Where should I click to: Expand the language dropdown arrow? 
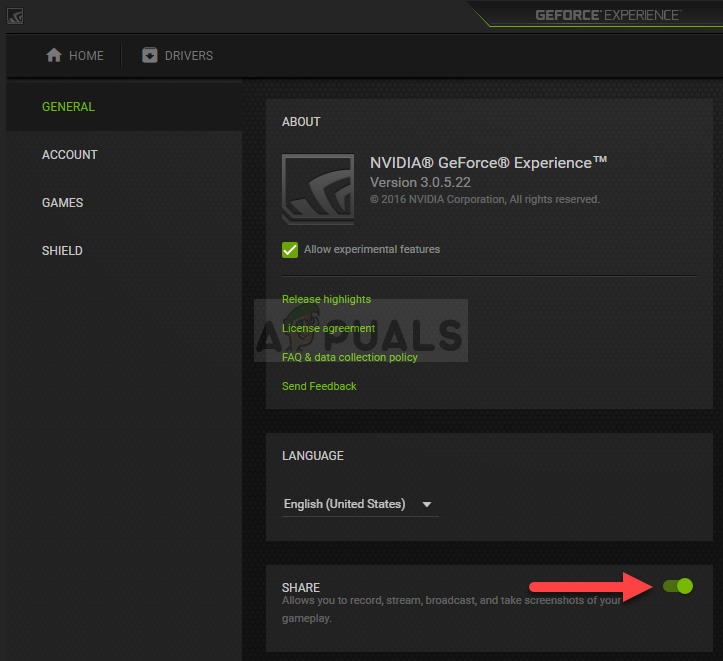click(x=427, y=505)
